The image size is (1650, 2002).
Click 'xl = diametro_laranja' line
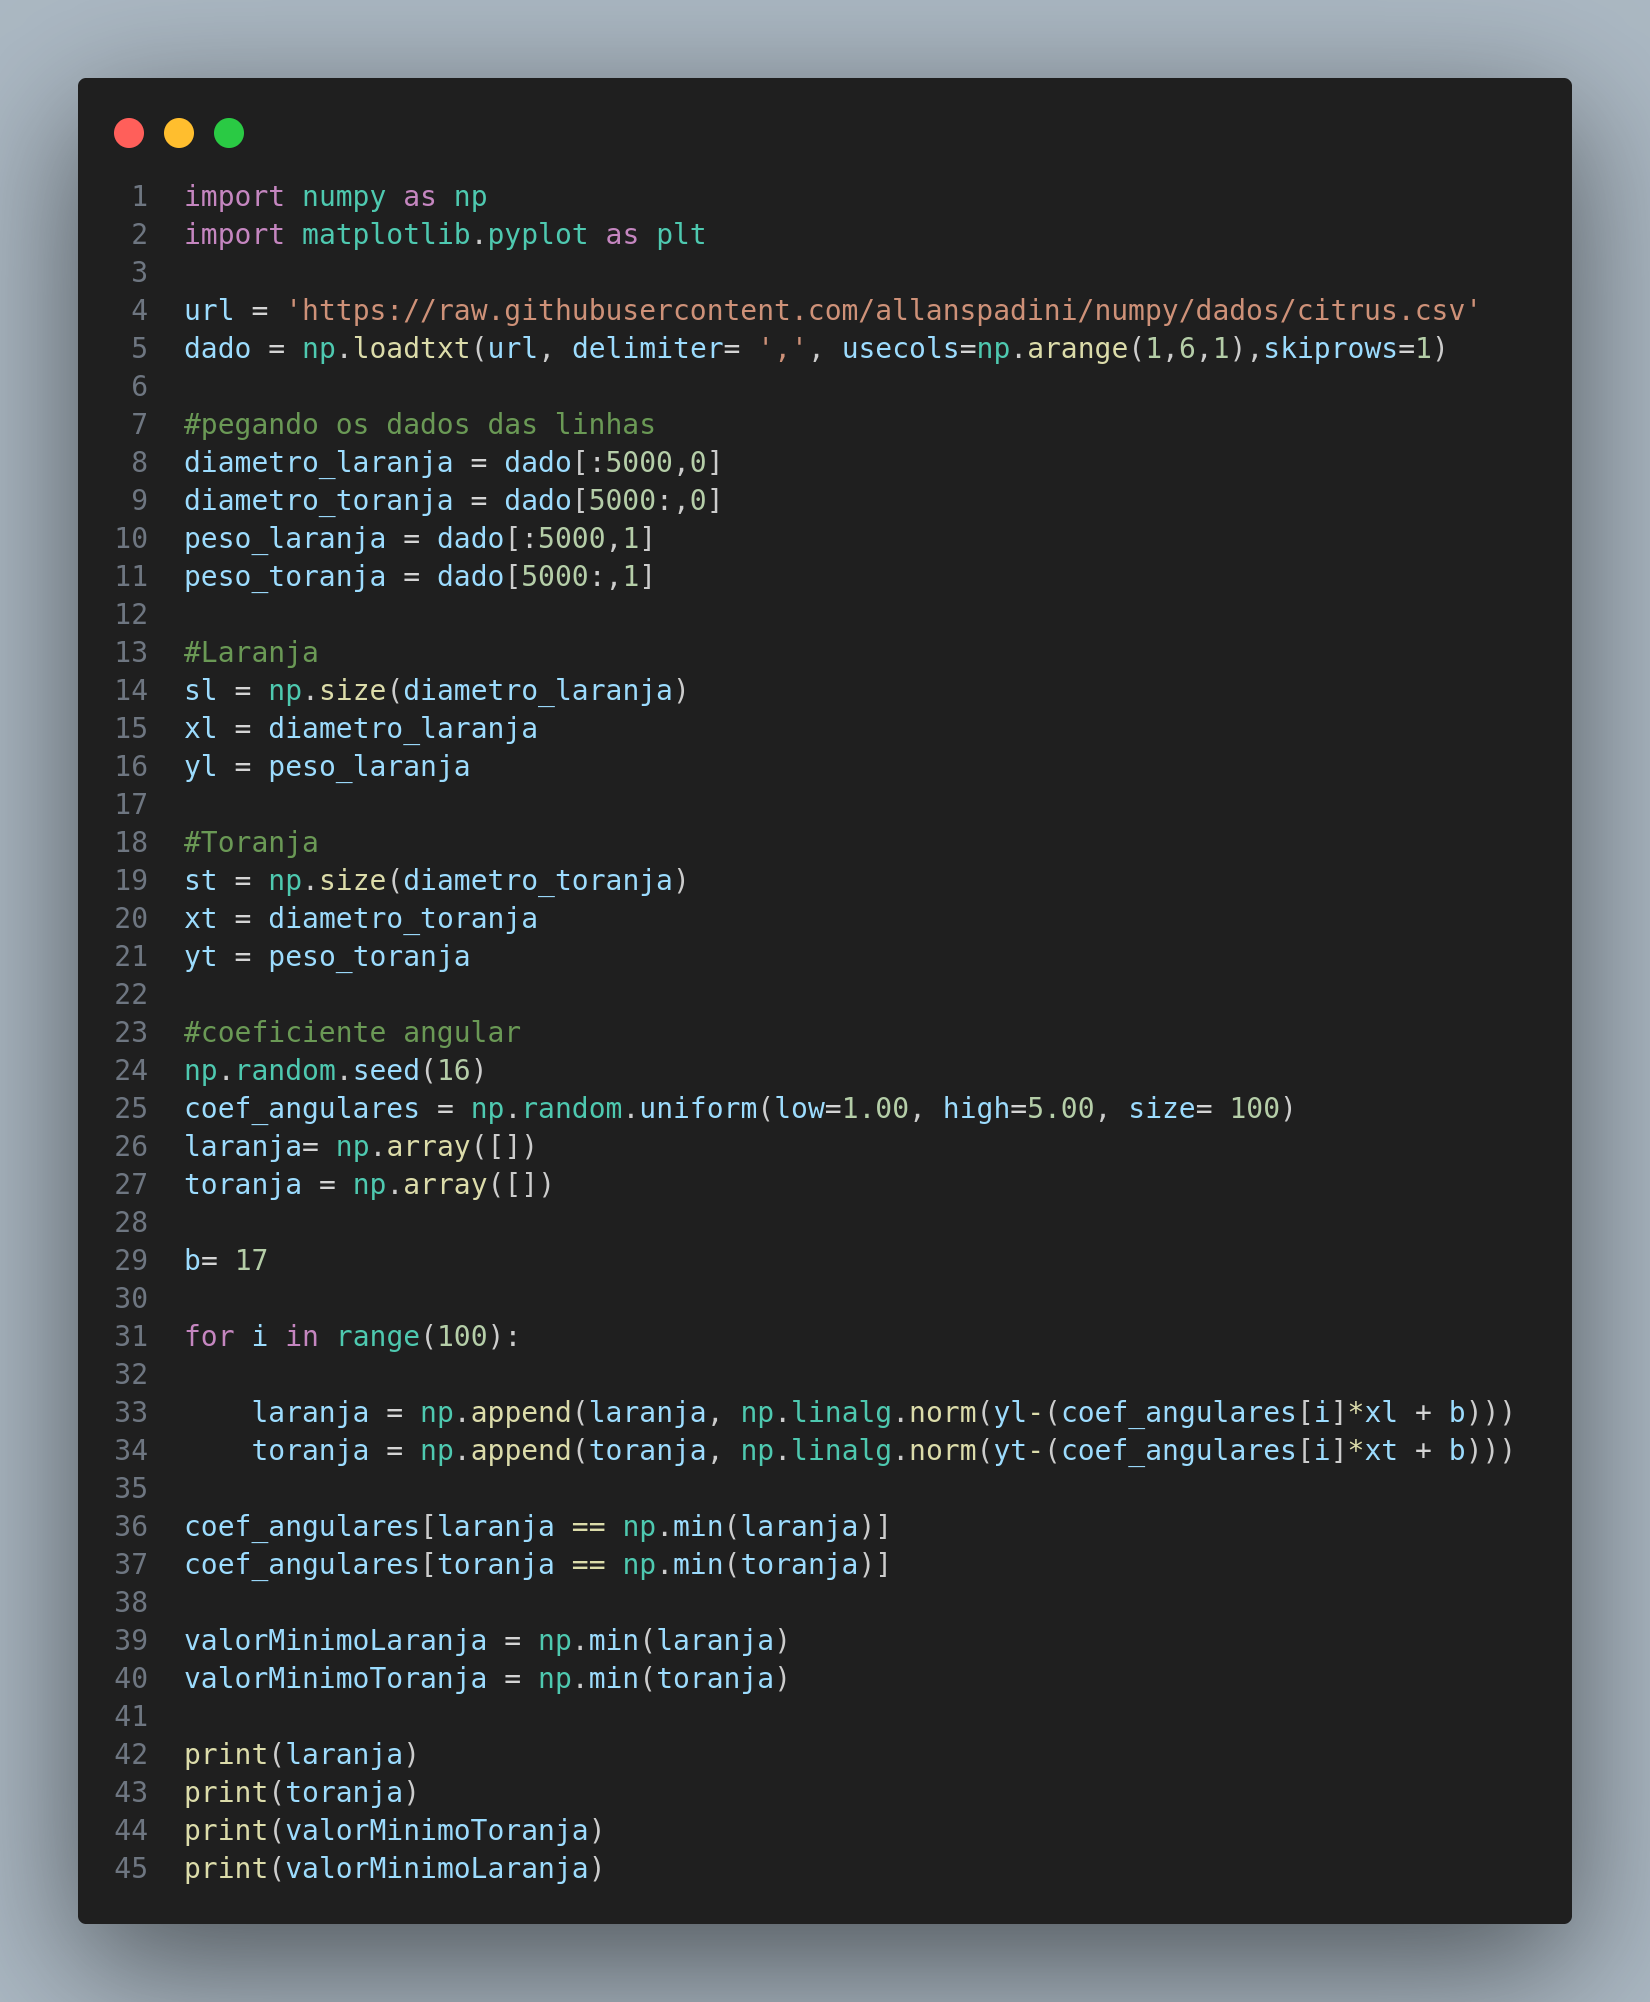coord(361,729)
